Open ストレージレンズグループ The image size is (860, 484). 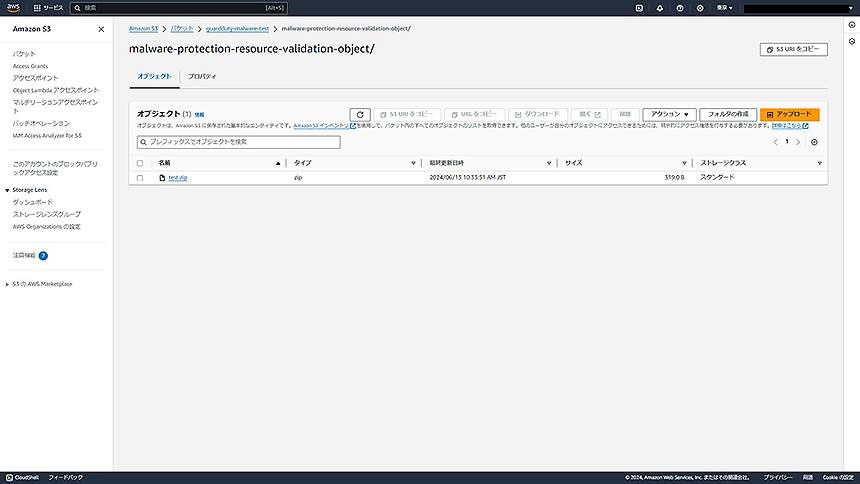click(47, 214)
